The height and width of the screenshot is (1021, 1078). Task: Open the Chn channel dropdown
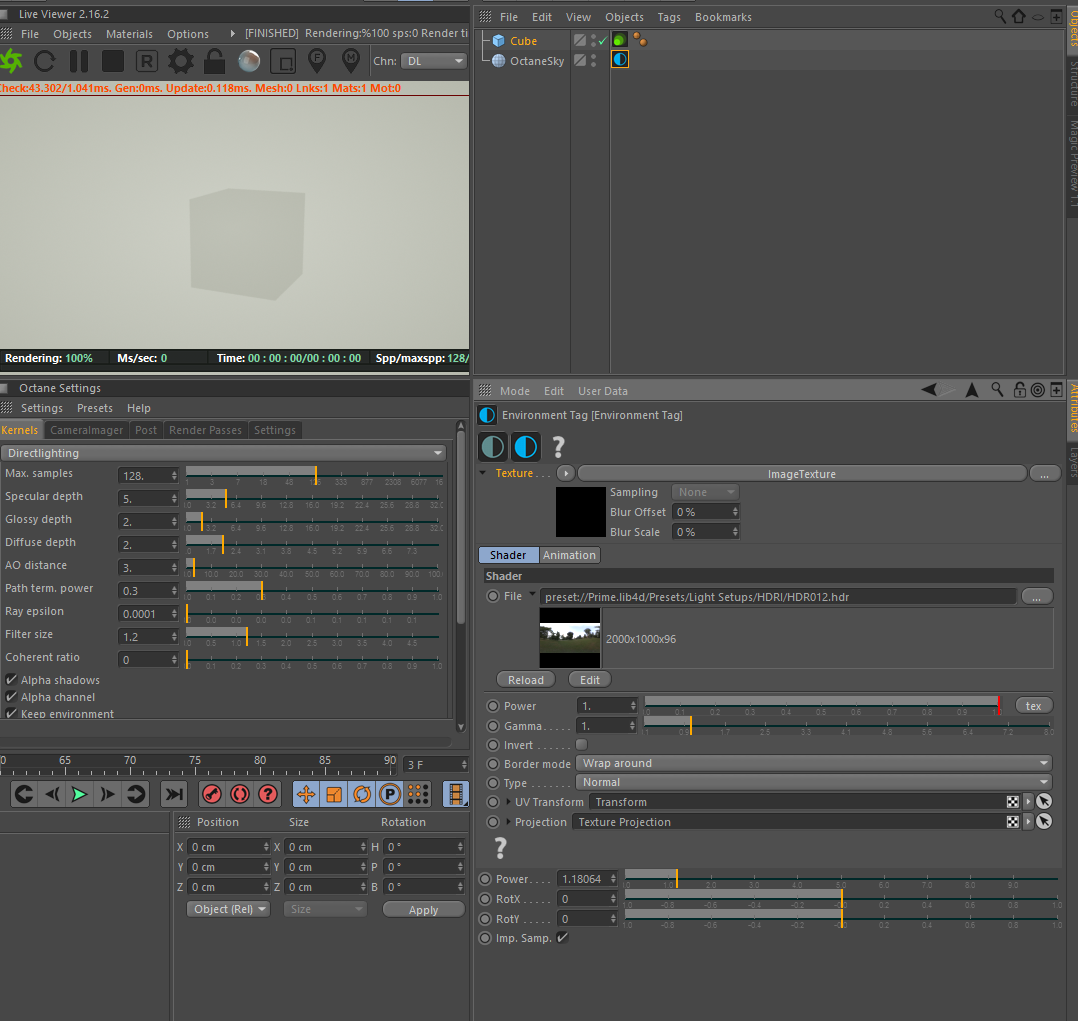pos(433,61)
